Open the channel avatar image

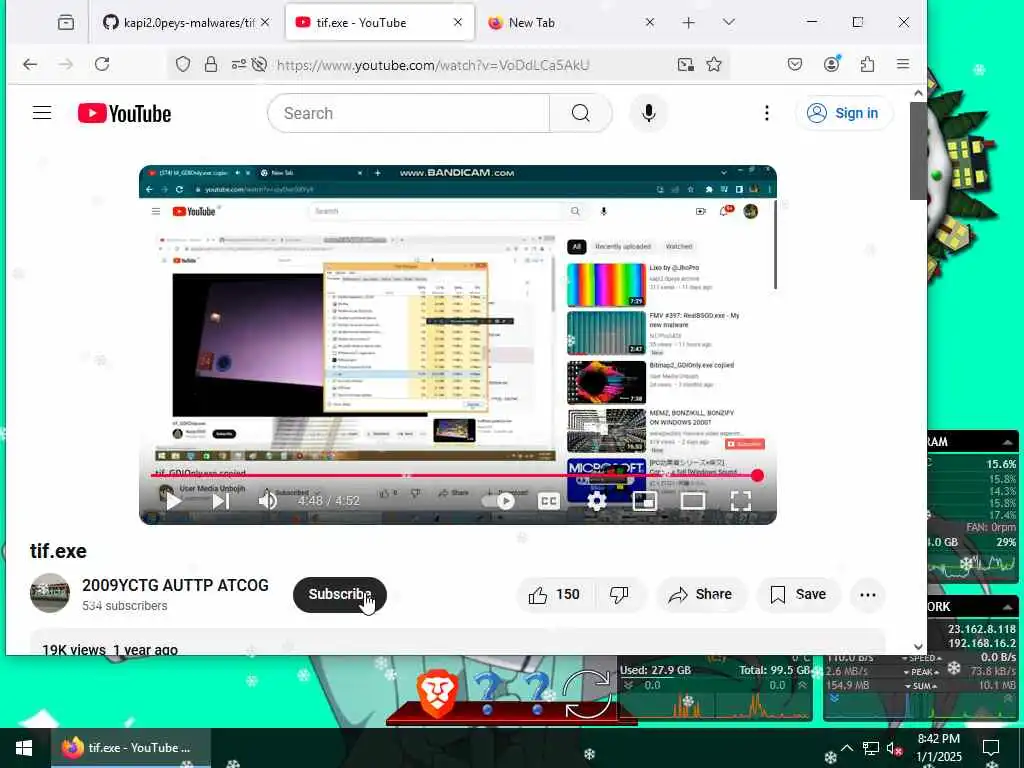(50, 593)
